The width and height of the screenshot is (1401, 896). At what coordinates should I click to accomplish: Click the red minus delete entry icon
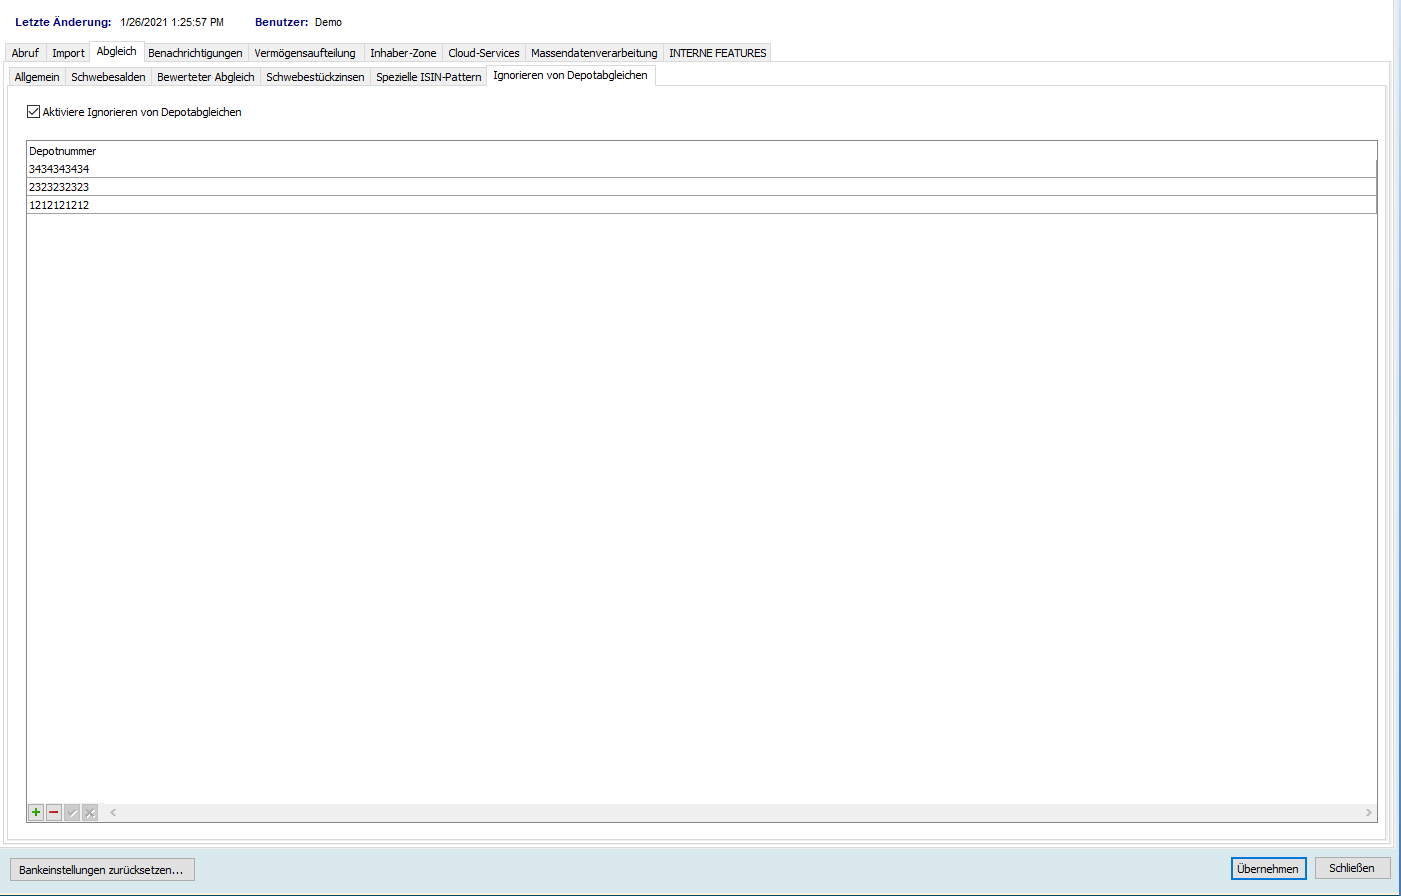click(x=54, y=812)
